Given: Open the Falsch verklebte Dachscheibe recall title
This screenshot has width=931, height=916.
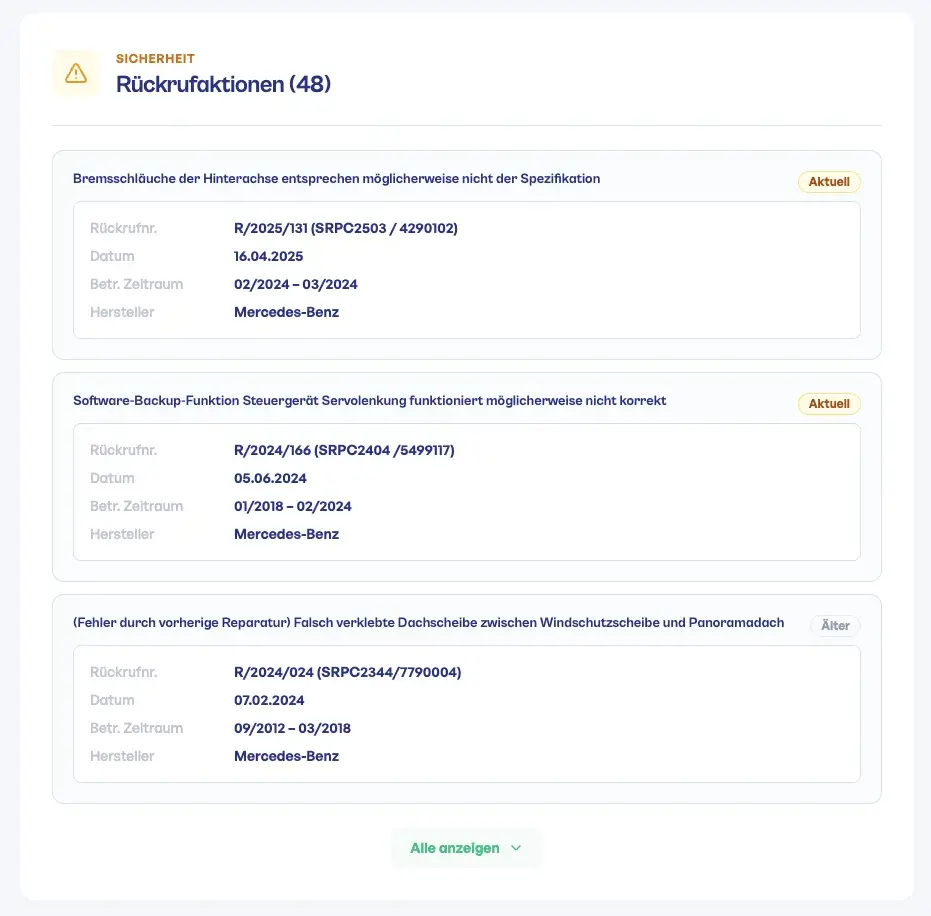Looking at the screenshot, I should [429, 623].
